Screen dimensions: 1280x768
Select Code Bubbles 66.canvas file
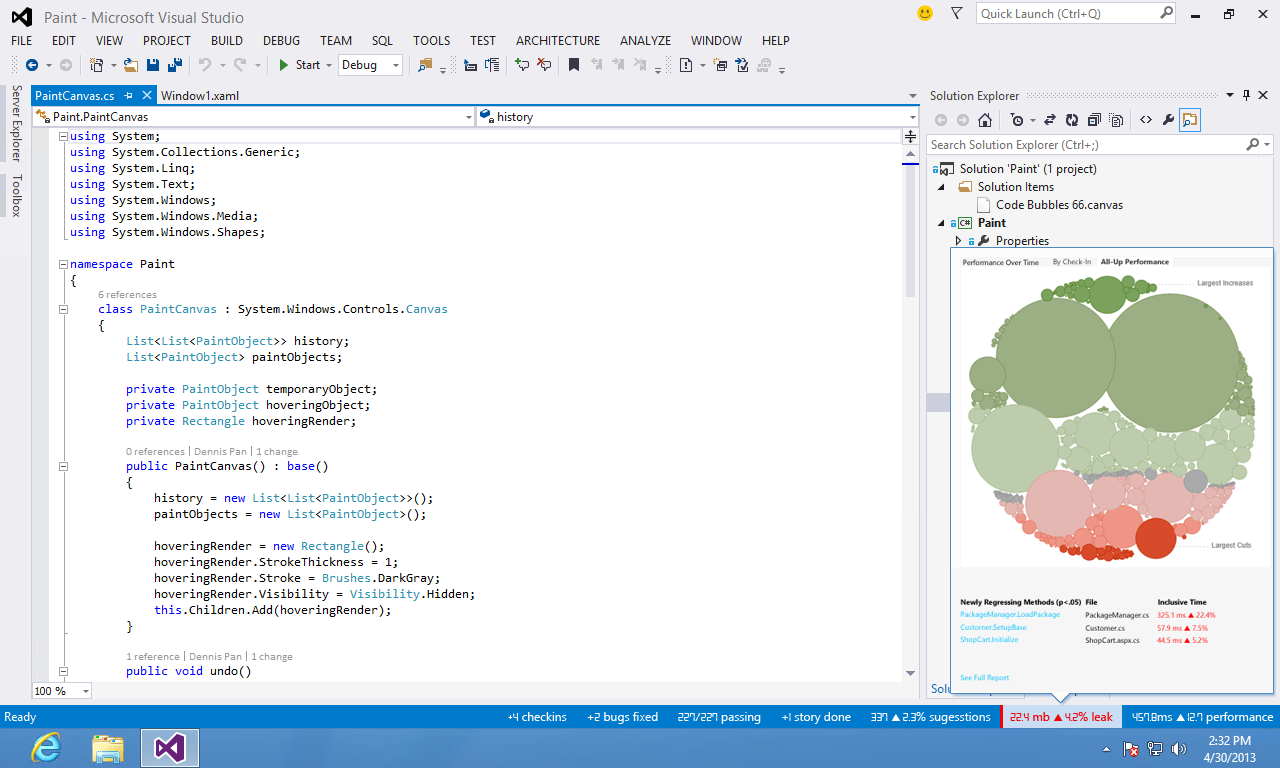[1059, 205]
